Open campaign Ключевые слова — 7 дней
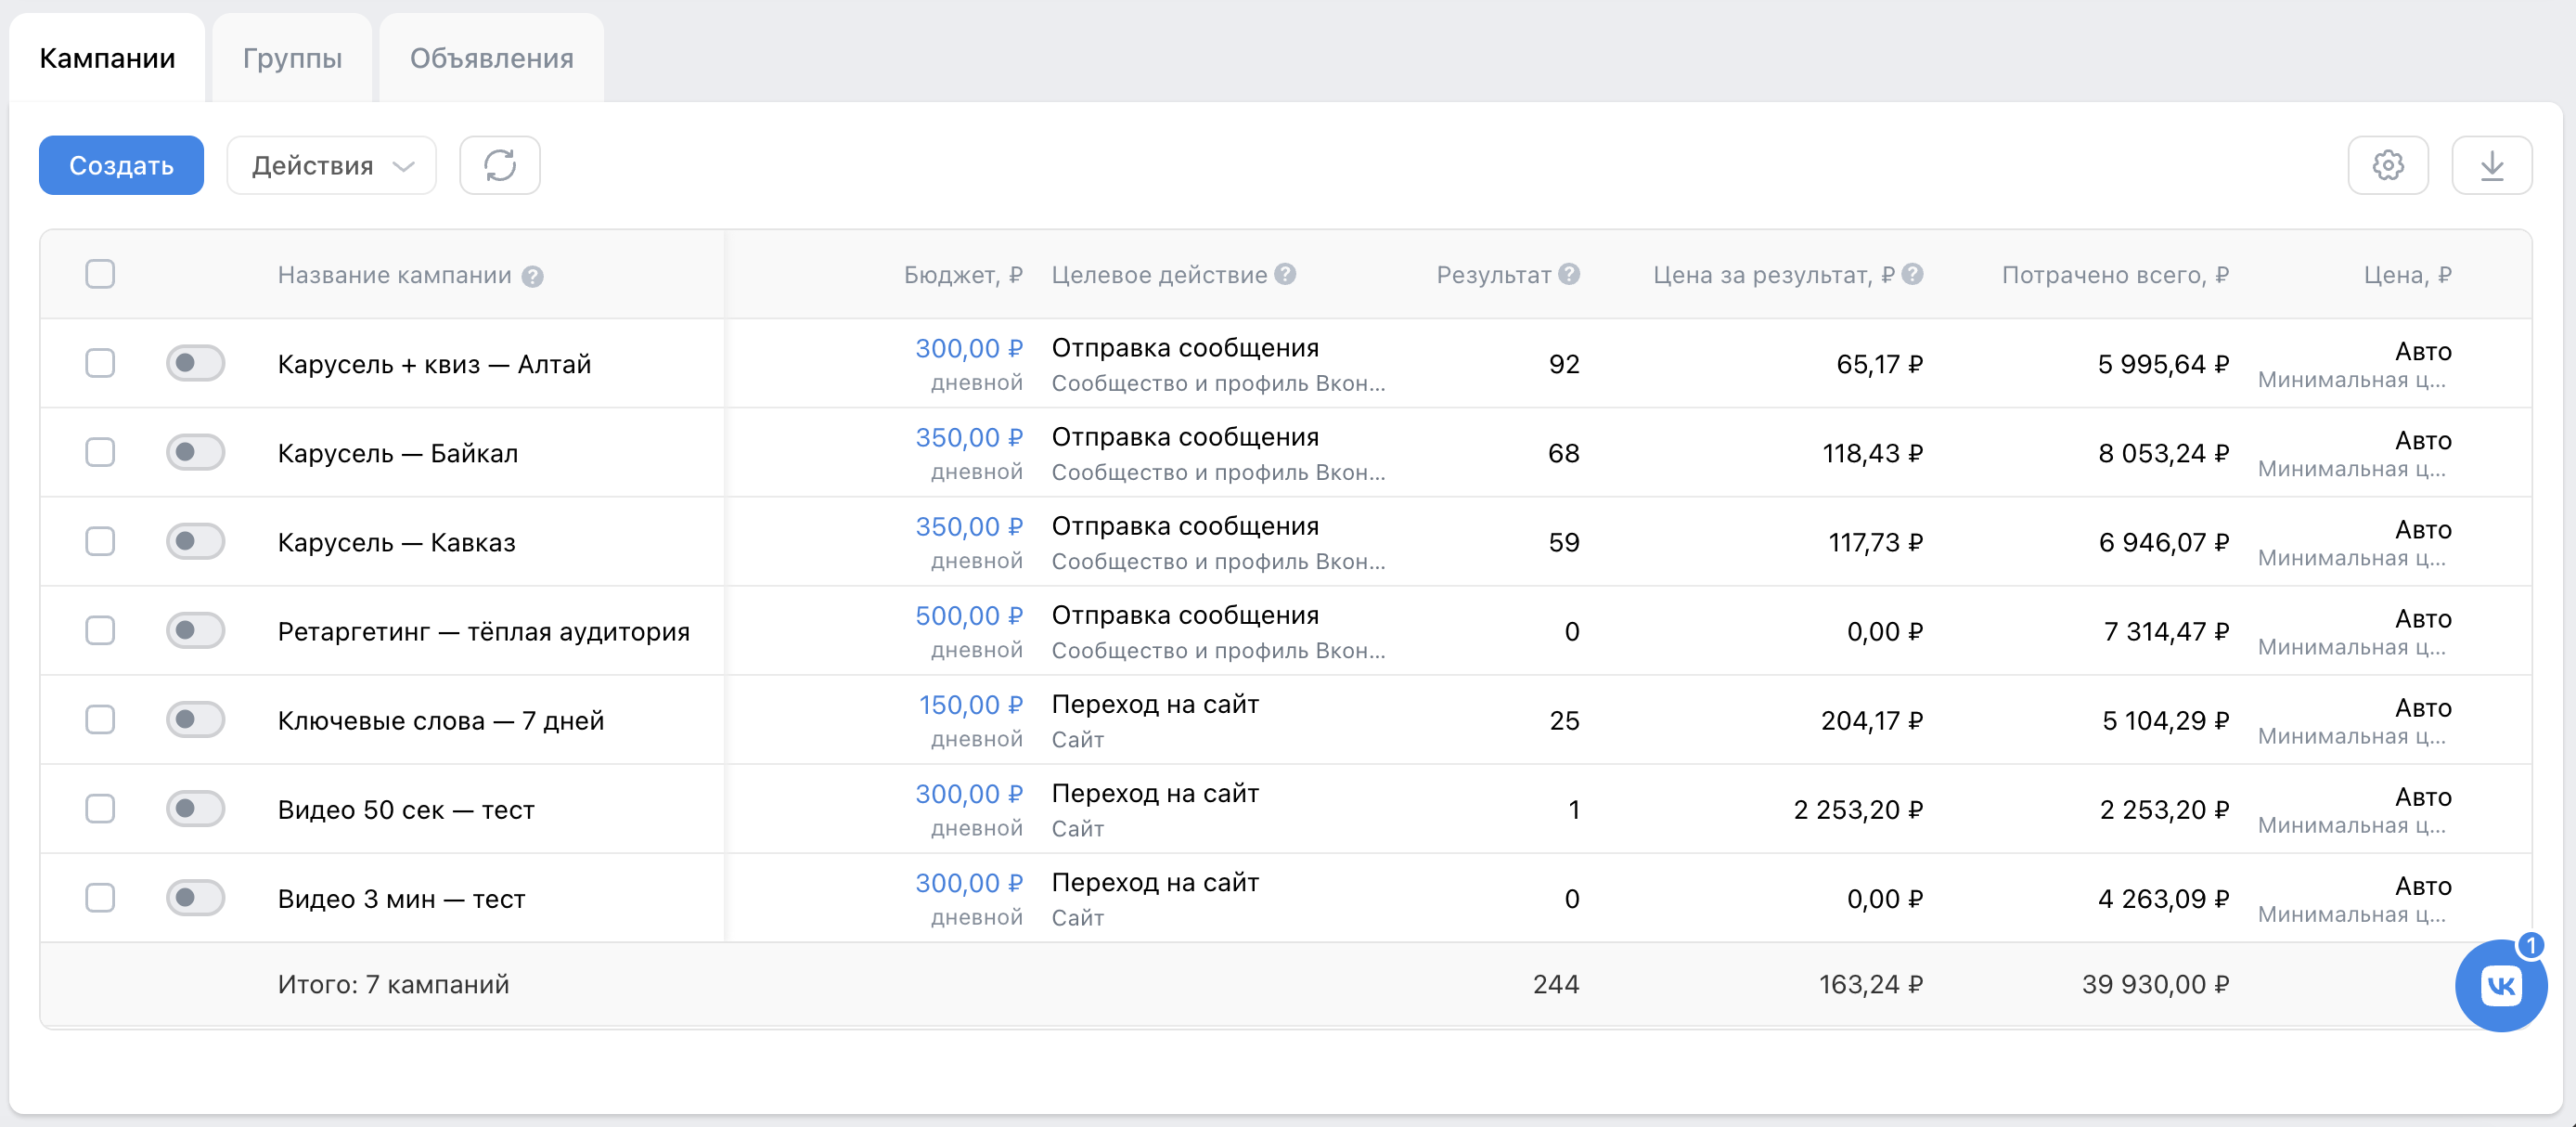2576x1127 pixels. tap(440, 720)
